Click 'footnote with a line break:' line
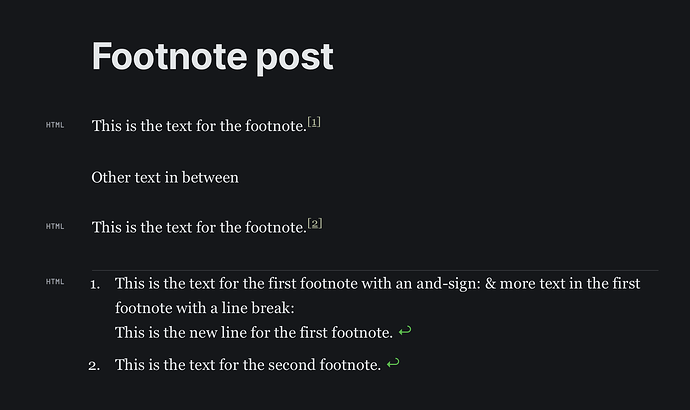690x410 pixels. point(205,308)
